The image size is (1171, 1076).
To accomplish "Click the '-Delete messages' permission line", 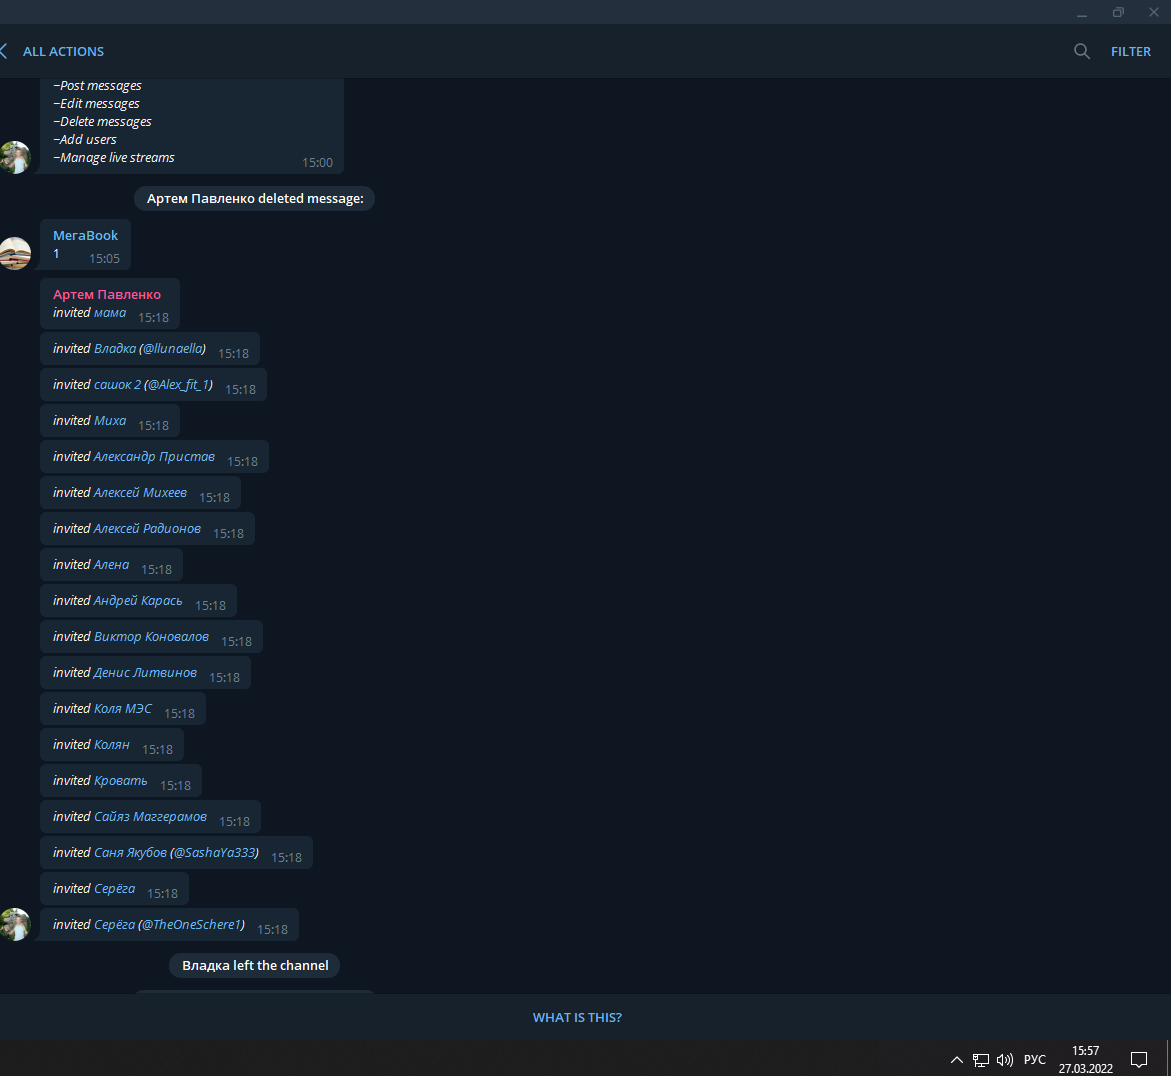I will pos(102,122).
